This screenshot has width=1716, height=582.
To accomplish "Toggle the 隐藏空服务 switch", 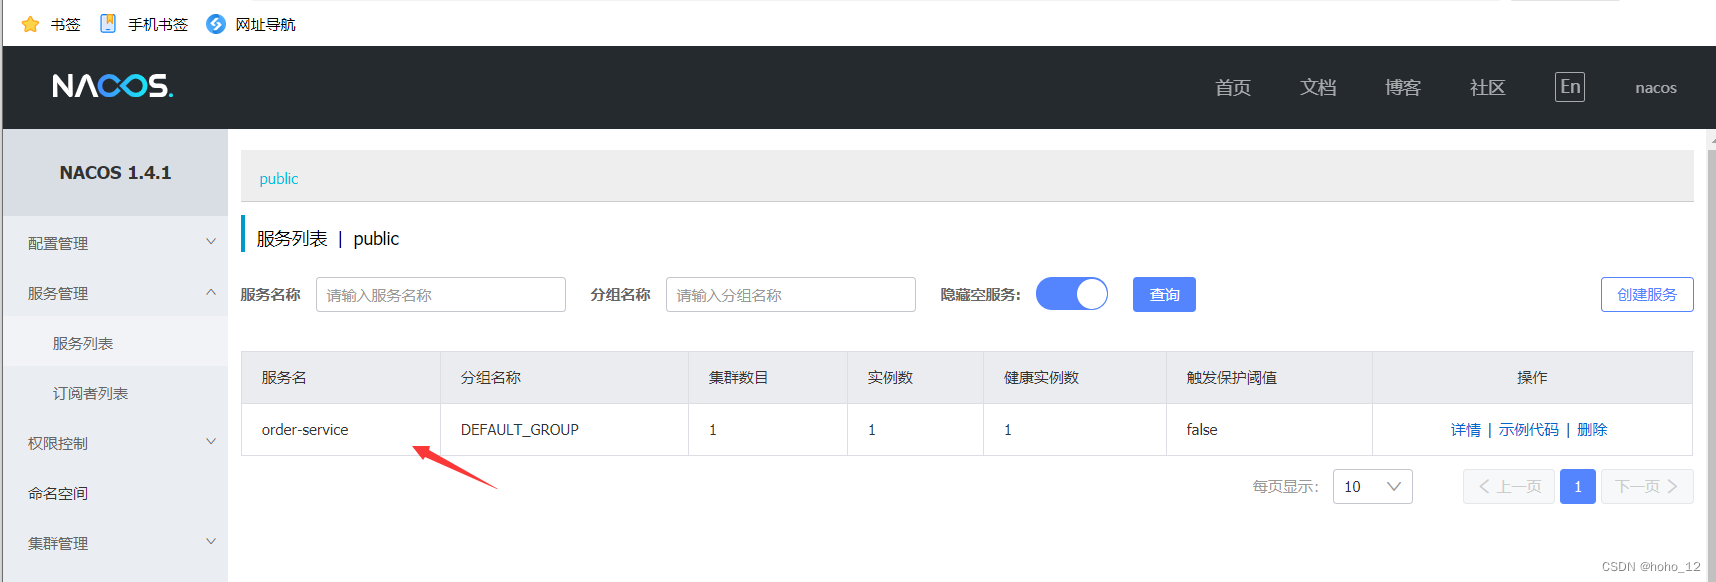I will [x=1072, y=294].
